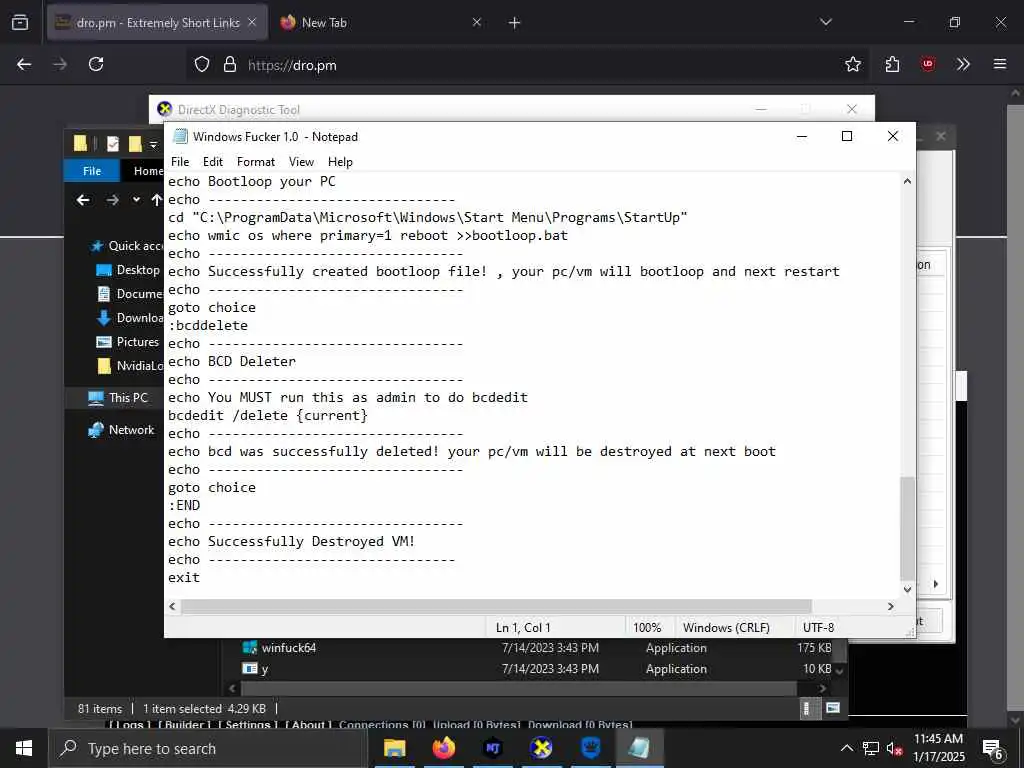Select Pictures in Explorer navigation pane
Viewport: 1024px width, 768px height.
(x=128, y=342)
